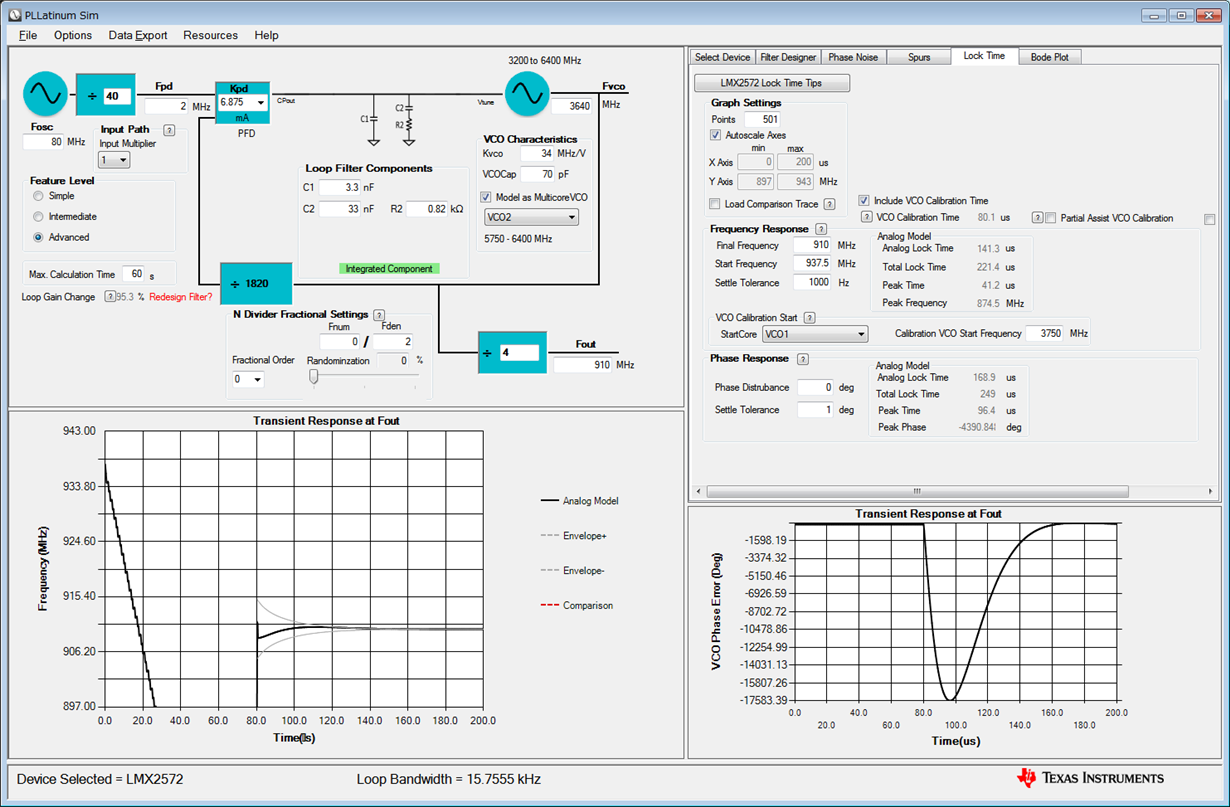Click the Kvco input field
Viewport: 1230px width, 807px height.
[x=537, y=154]
